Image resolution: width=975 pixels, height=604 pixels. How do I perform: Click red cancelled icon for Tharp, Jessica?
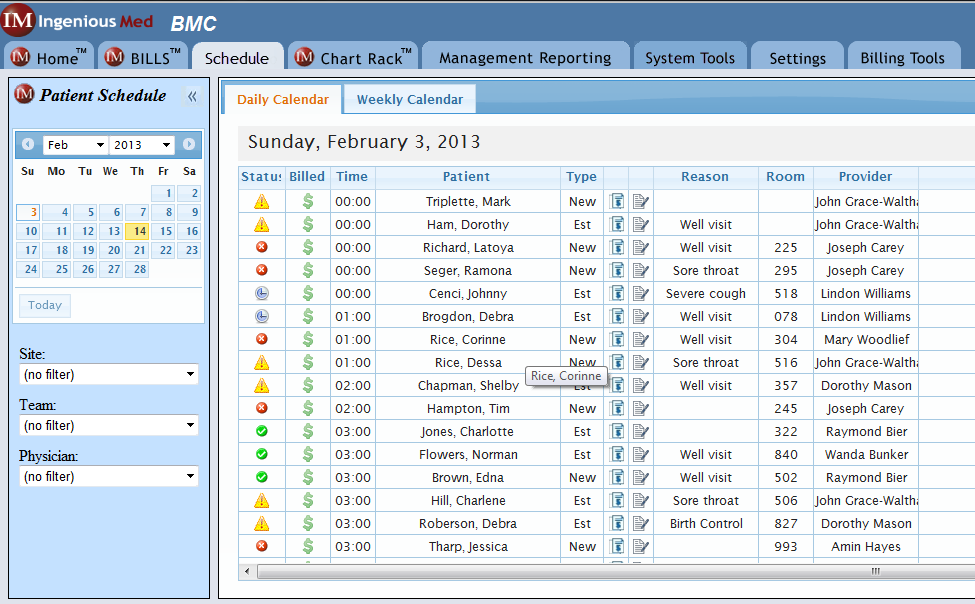click(x=262, y=546)
